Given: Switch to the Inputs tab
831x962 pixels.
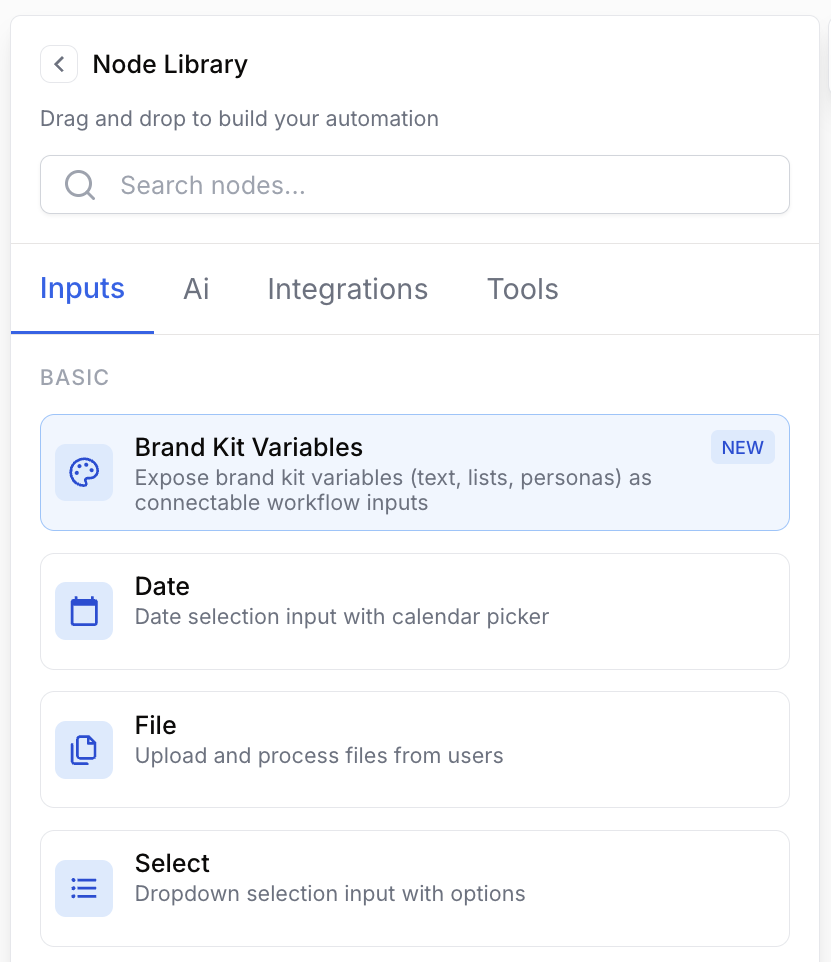Looking at the screenshot, I should (x=82, y=288).
